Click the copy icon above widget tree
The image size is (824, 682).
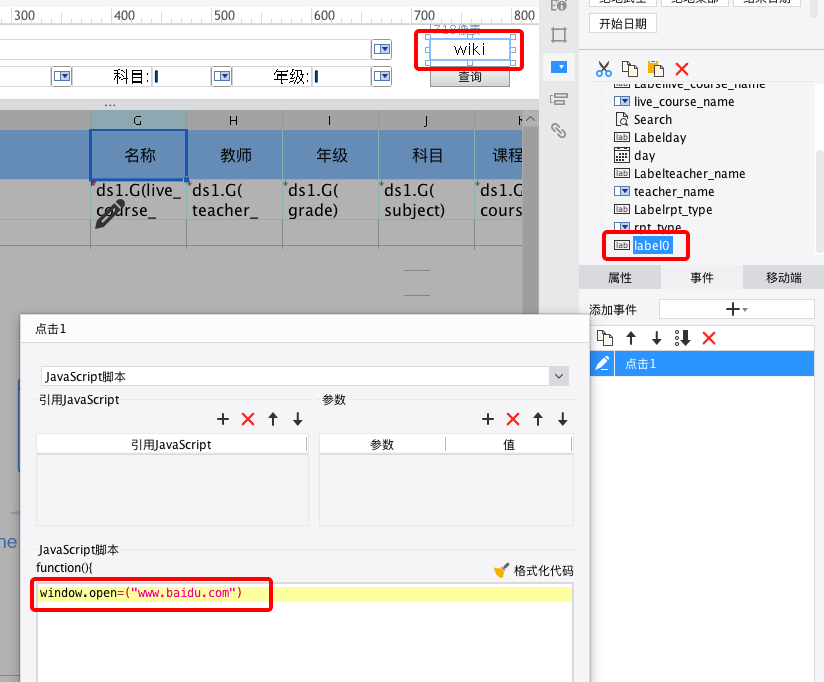point(630,69)
